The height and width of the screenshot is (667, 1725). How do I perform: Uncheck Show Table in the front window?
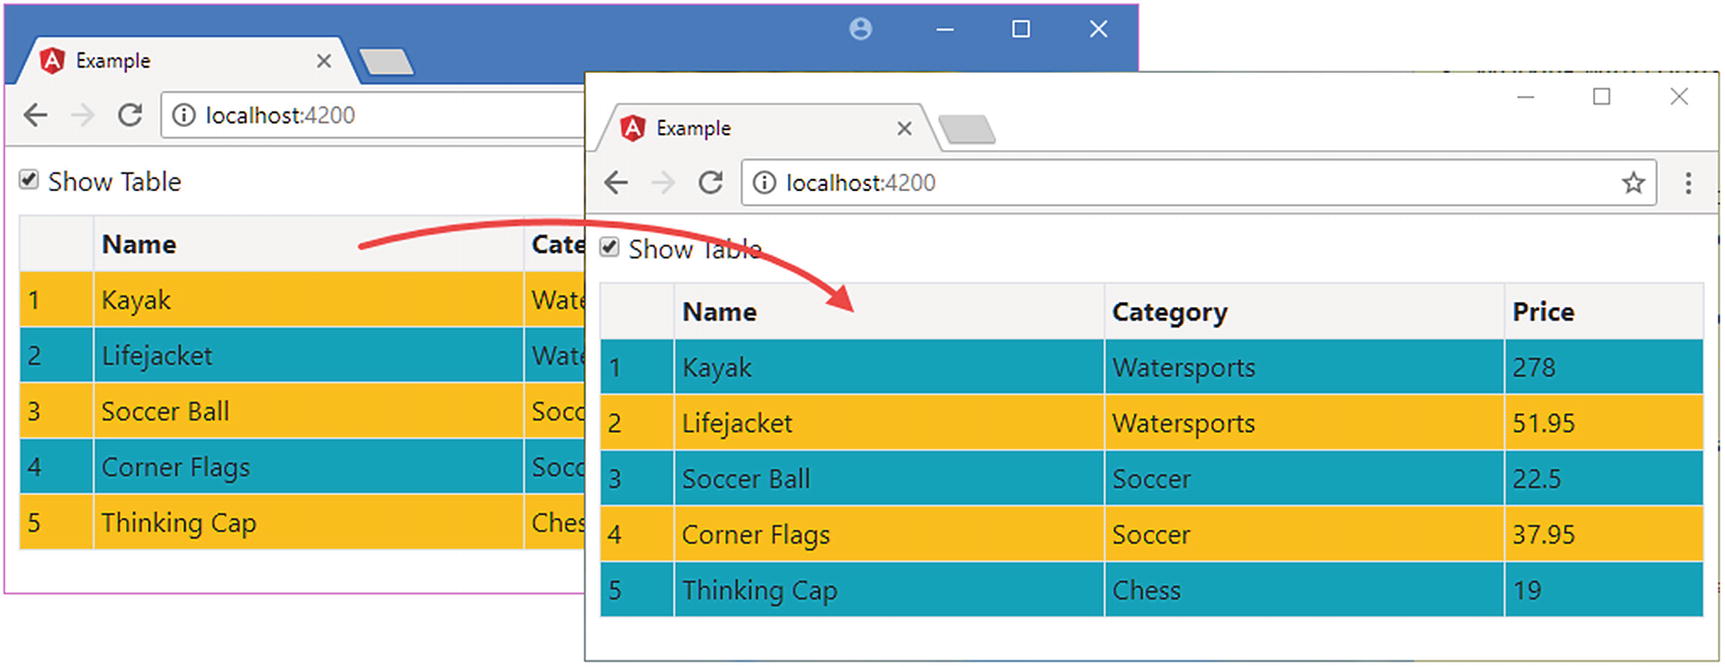610,248
